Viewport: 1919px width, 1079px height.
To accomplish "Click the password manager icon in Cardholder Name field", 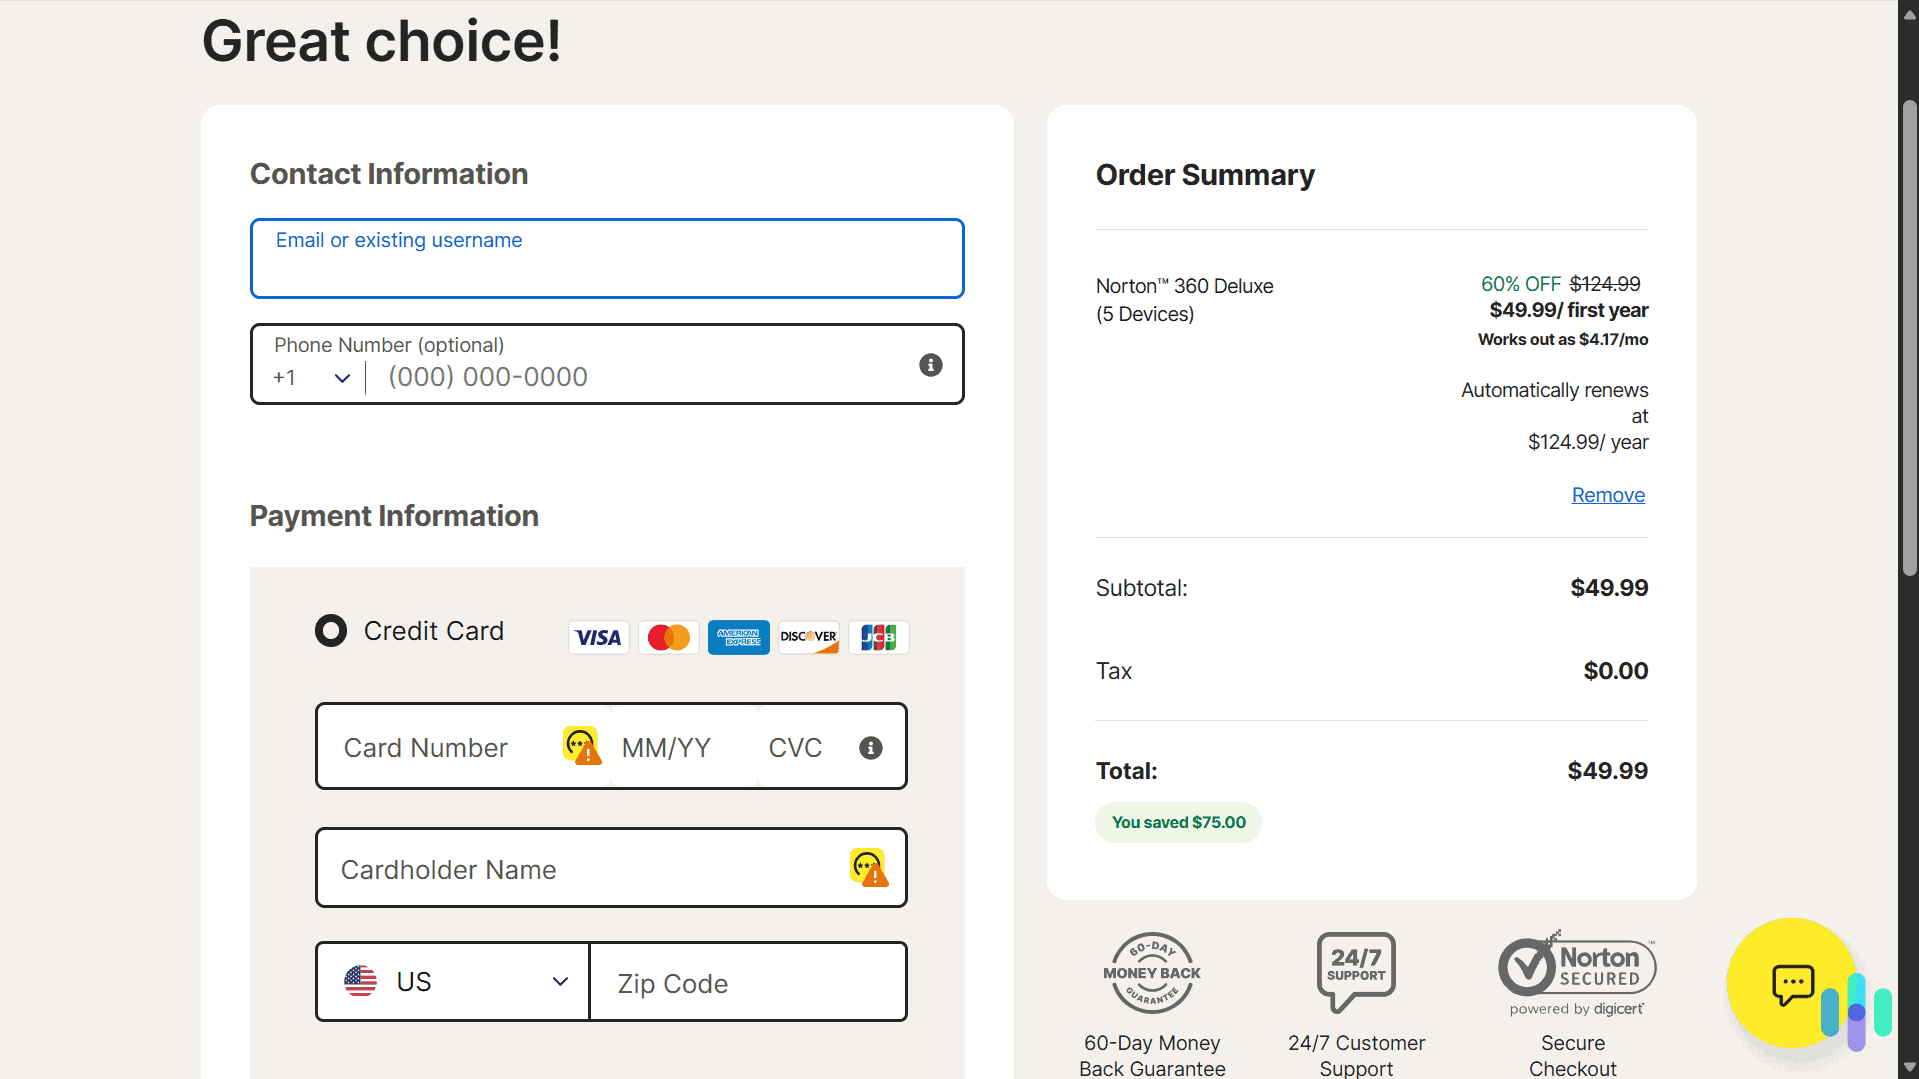I will (869, 867).
